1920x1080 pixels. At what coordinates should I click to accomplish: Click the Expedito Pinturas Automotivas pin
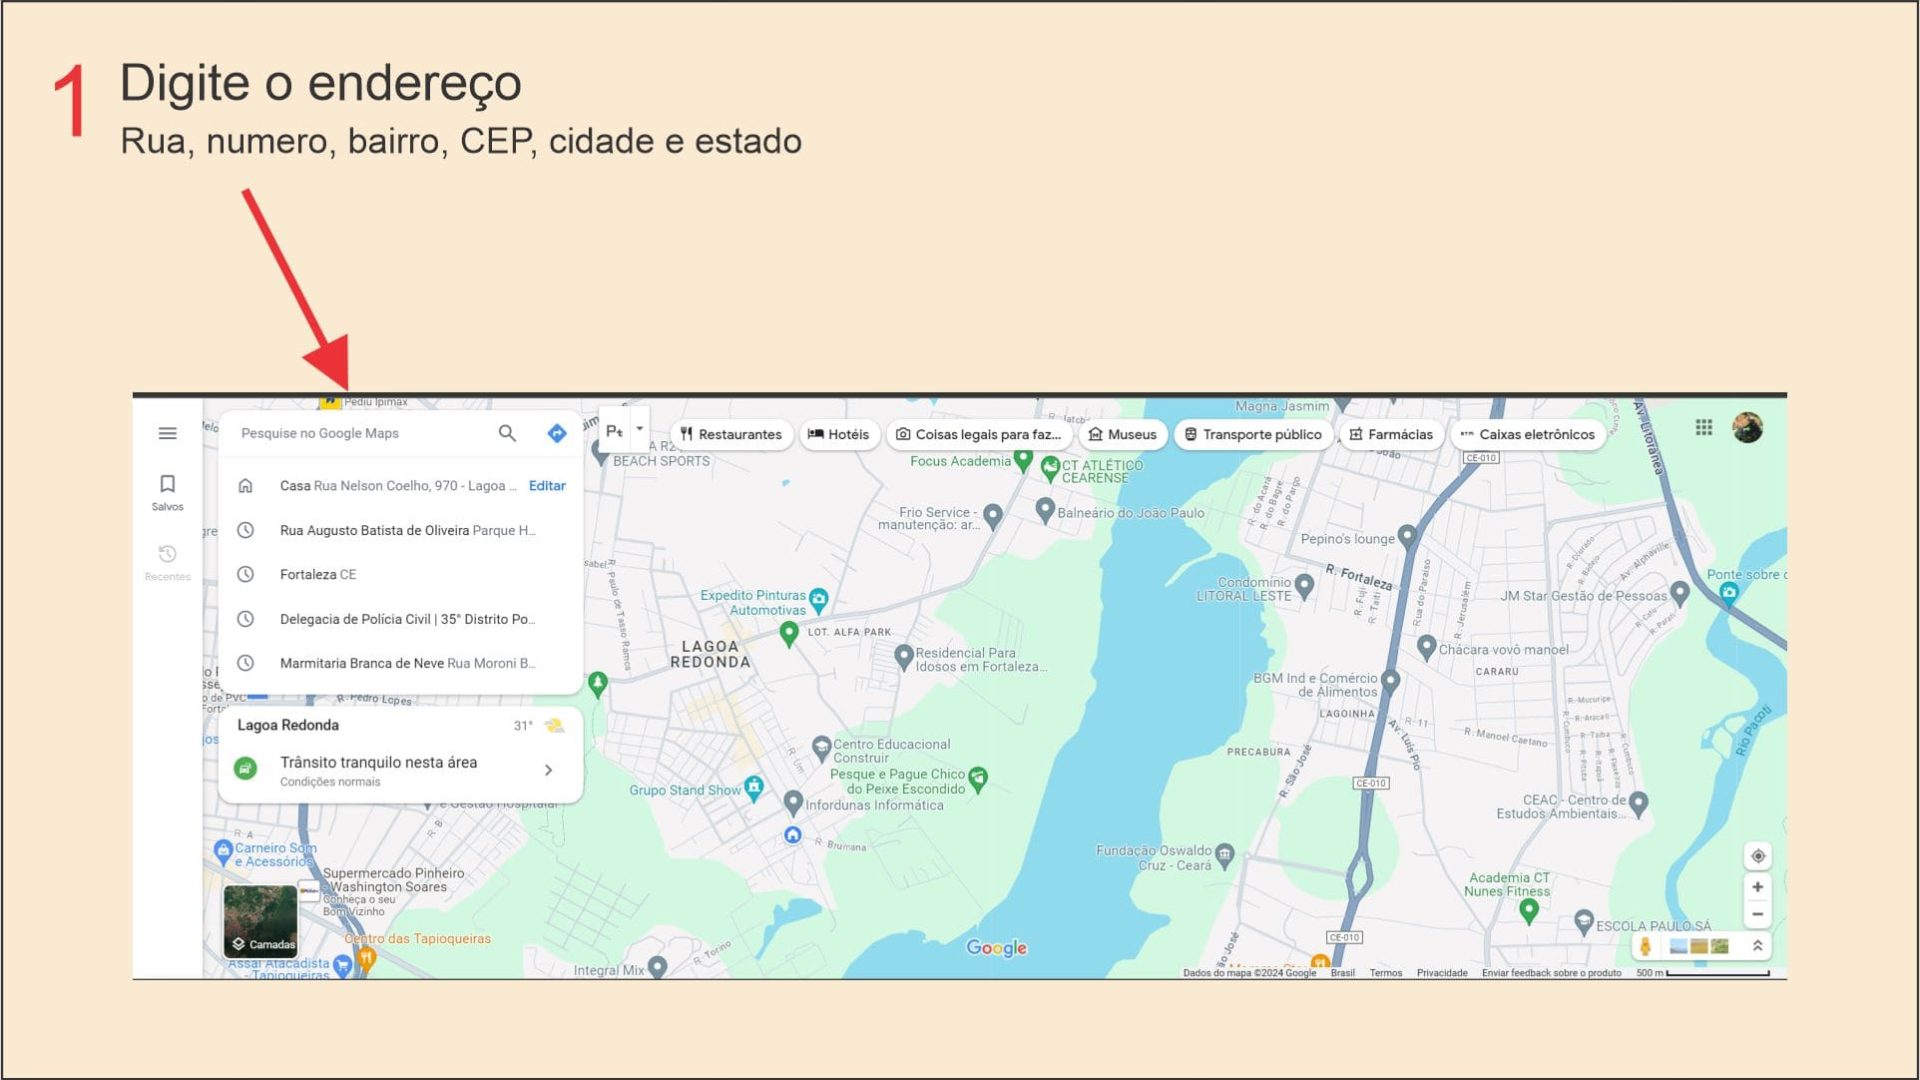click(x=818, y=600)
